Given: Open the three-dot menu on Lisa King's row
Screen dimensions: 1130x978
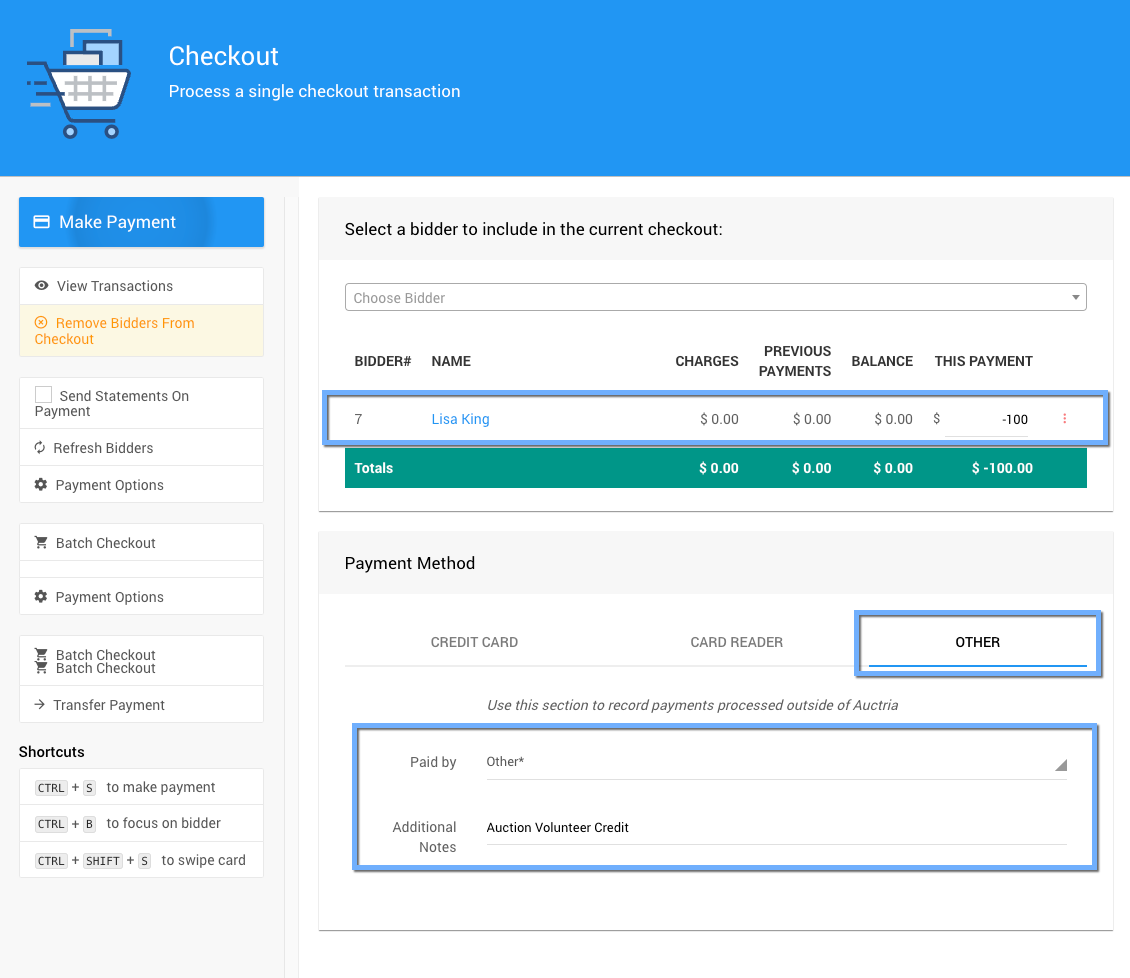Looking at the screenshot, I should [x=1064, y=419].
